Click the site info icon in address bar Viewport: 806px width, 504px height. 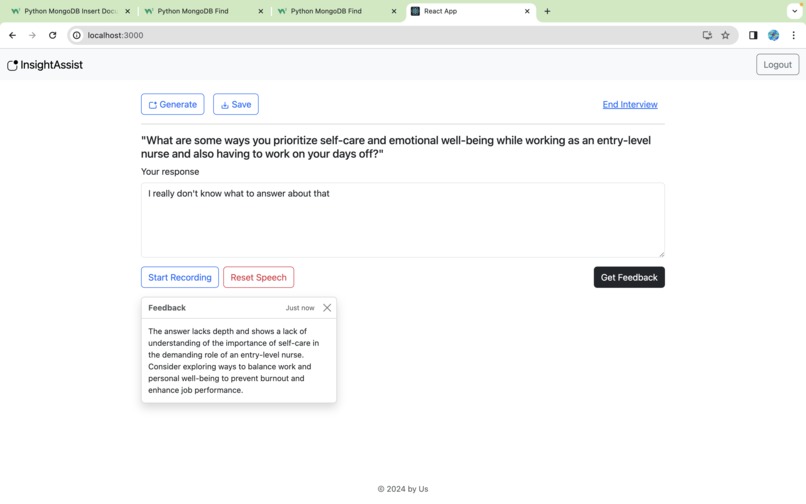(x=77, y=35)
